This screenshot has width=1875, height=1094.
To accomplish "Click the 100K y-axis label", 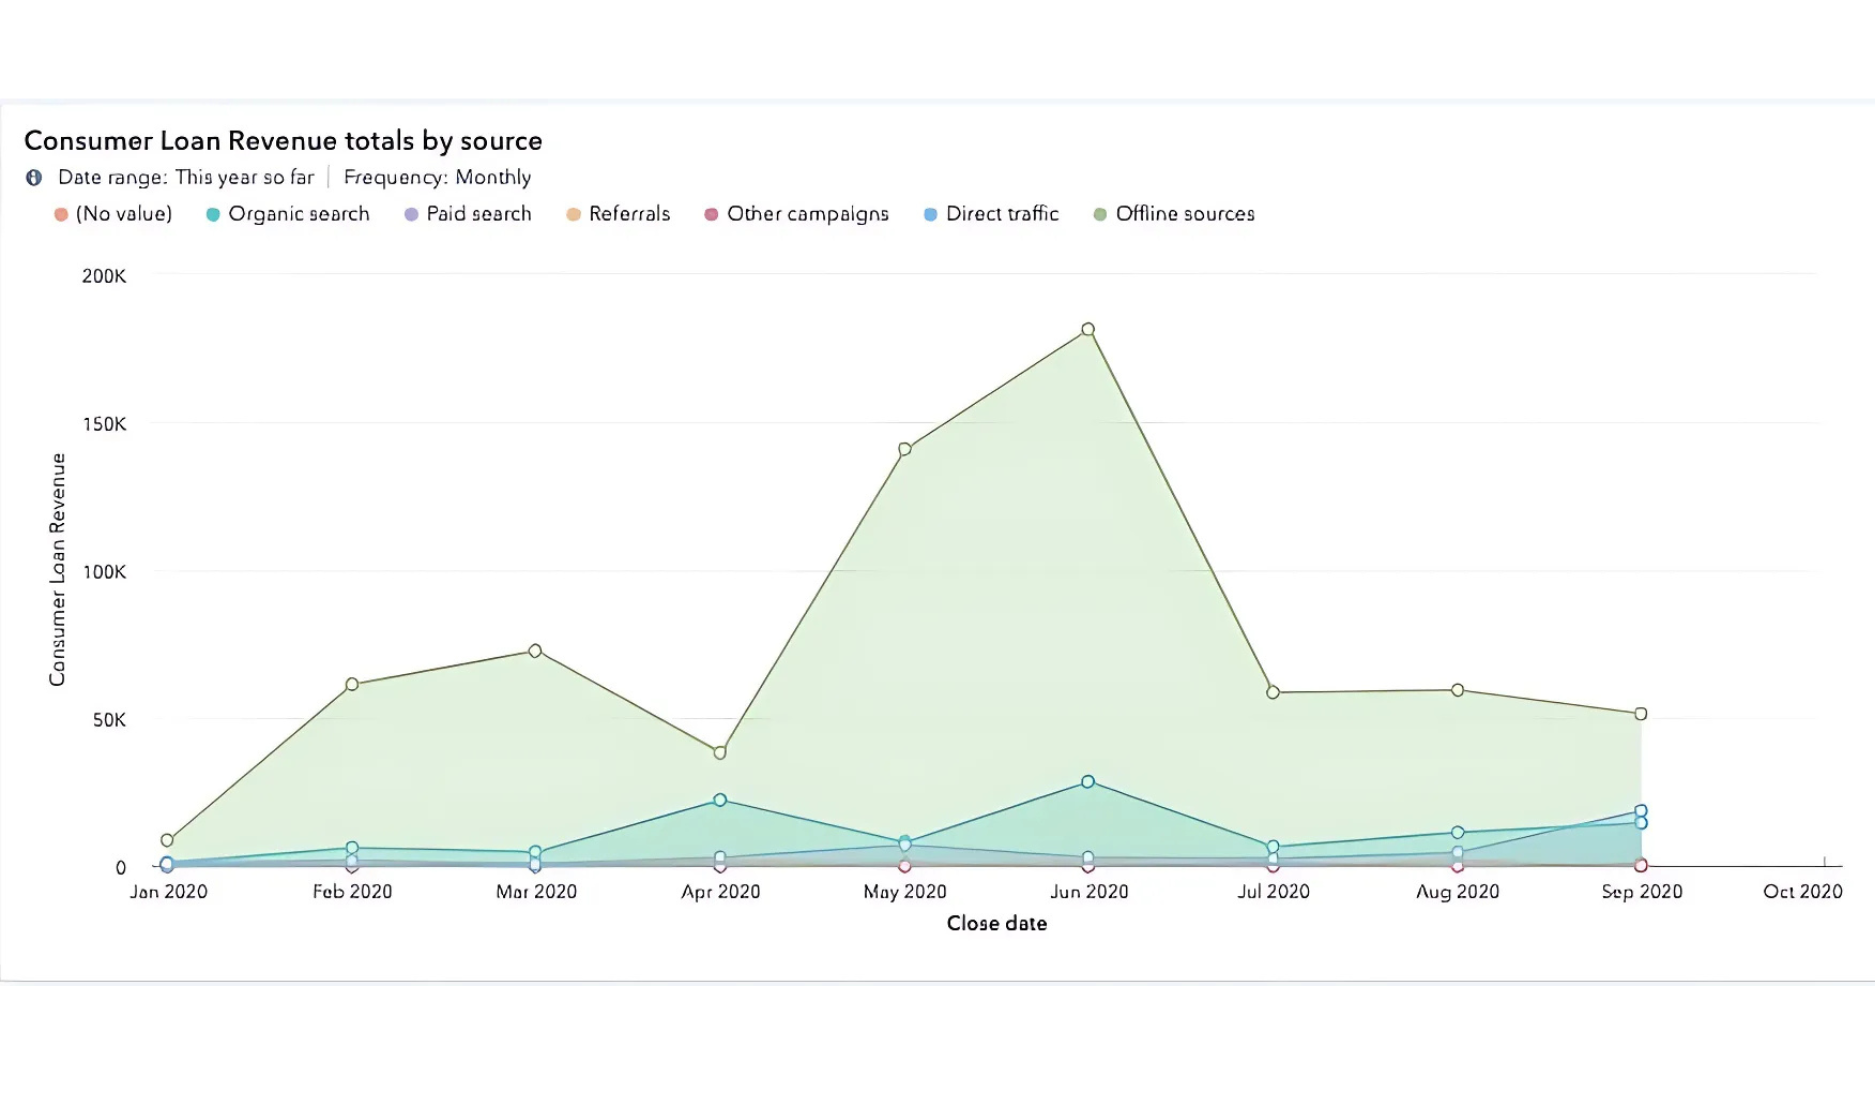I will pos(104,572).
